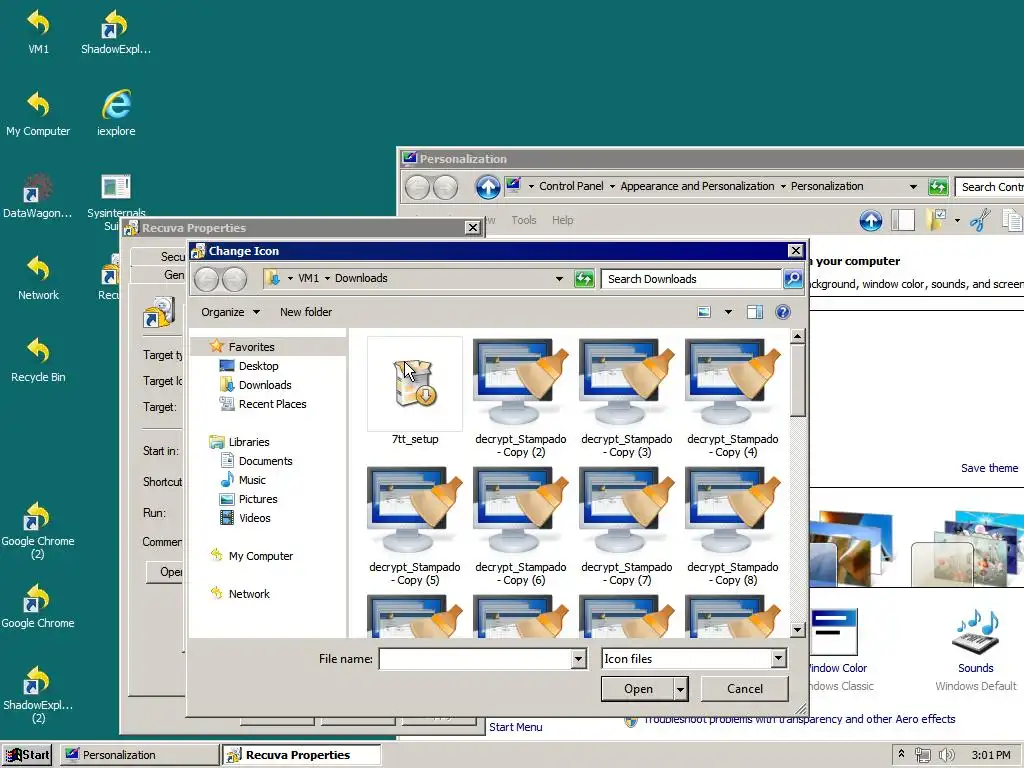Click Downloads in the address breadcrumb
The width and height of the screenshot is (1024, 768).
coord(361,278)
